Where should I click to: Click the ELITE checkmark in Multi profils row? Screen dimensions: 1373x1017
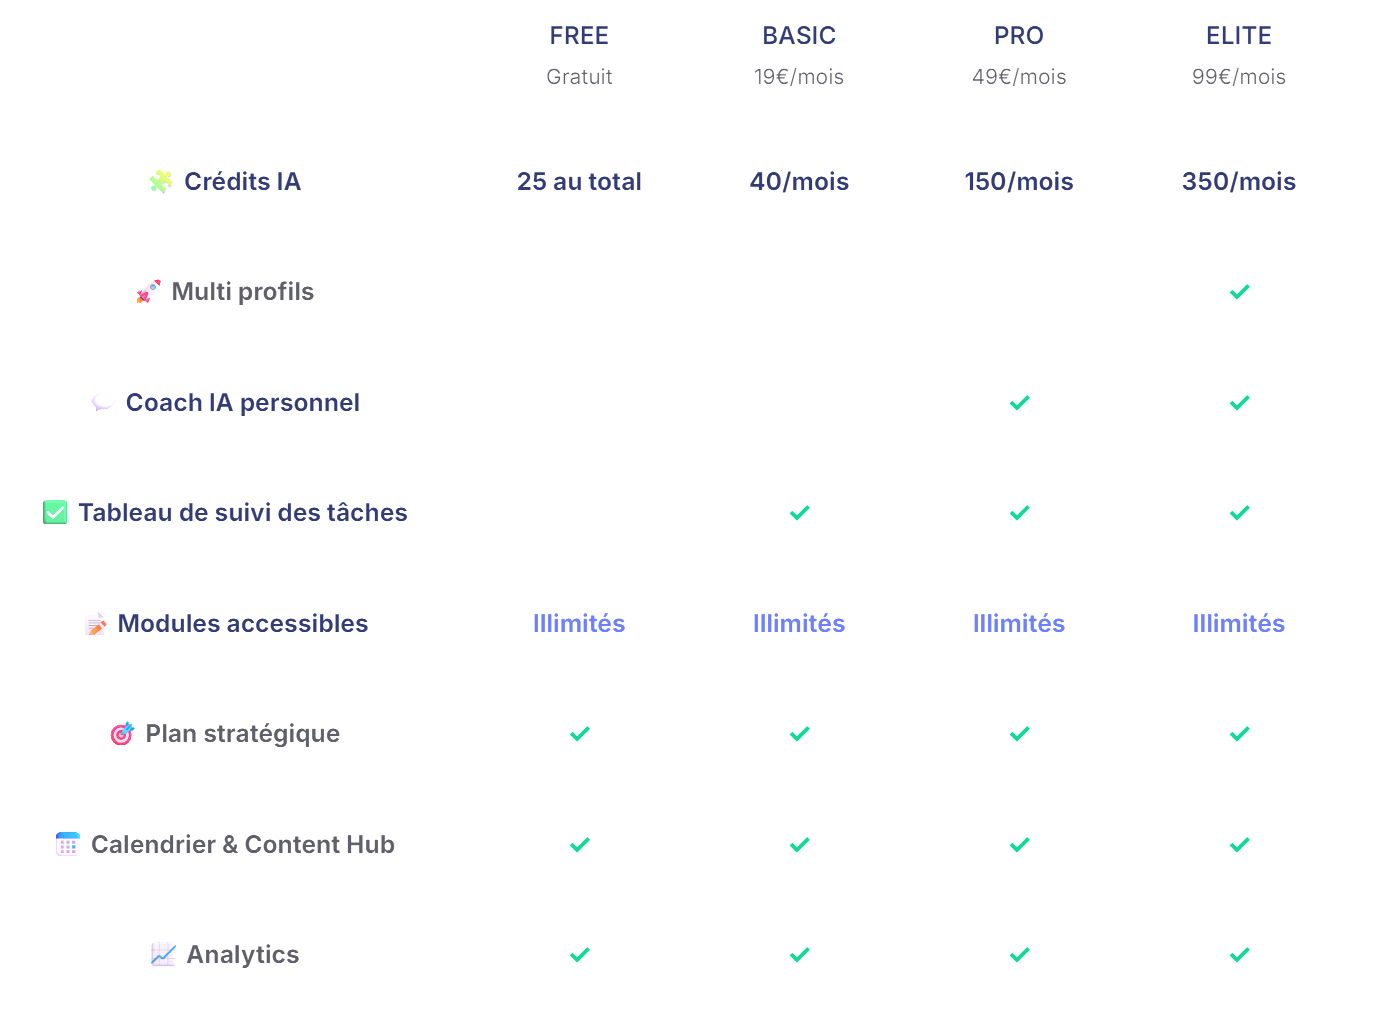(x=1239, y=292)
